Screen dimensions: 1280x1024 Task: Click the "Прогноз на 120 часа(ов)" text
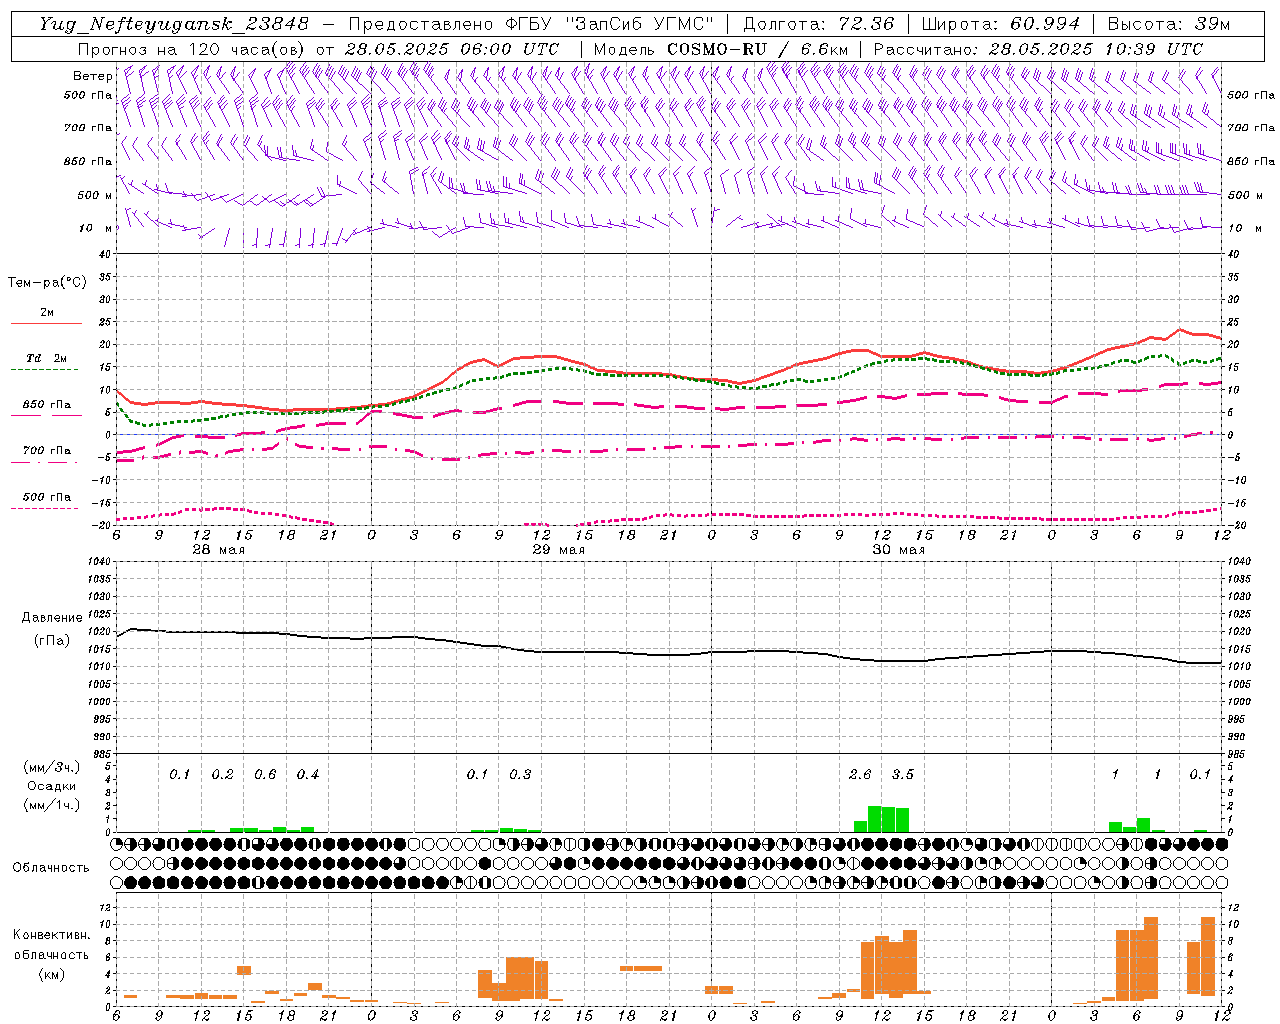191,49
